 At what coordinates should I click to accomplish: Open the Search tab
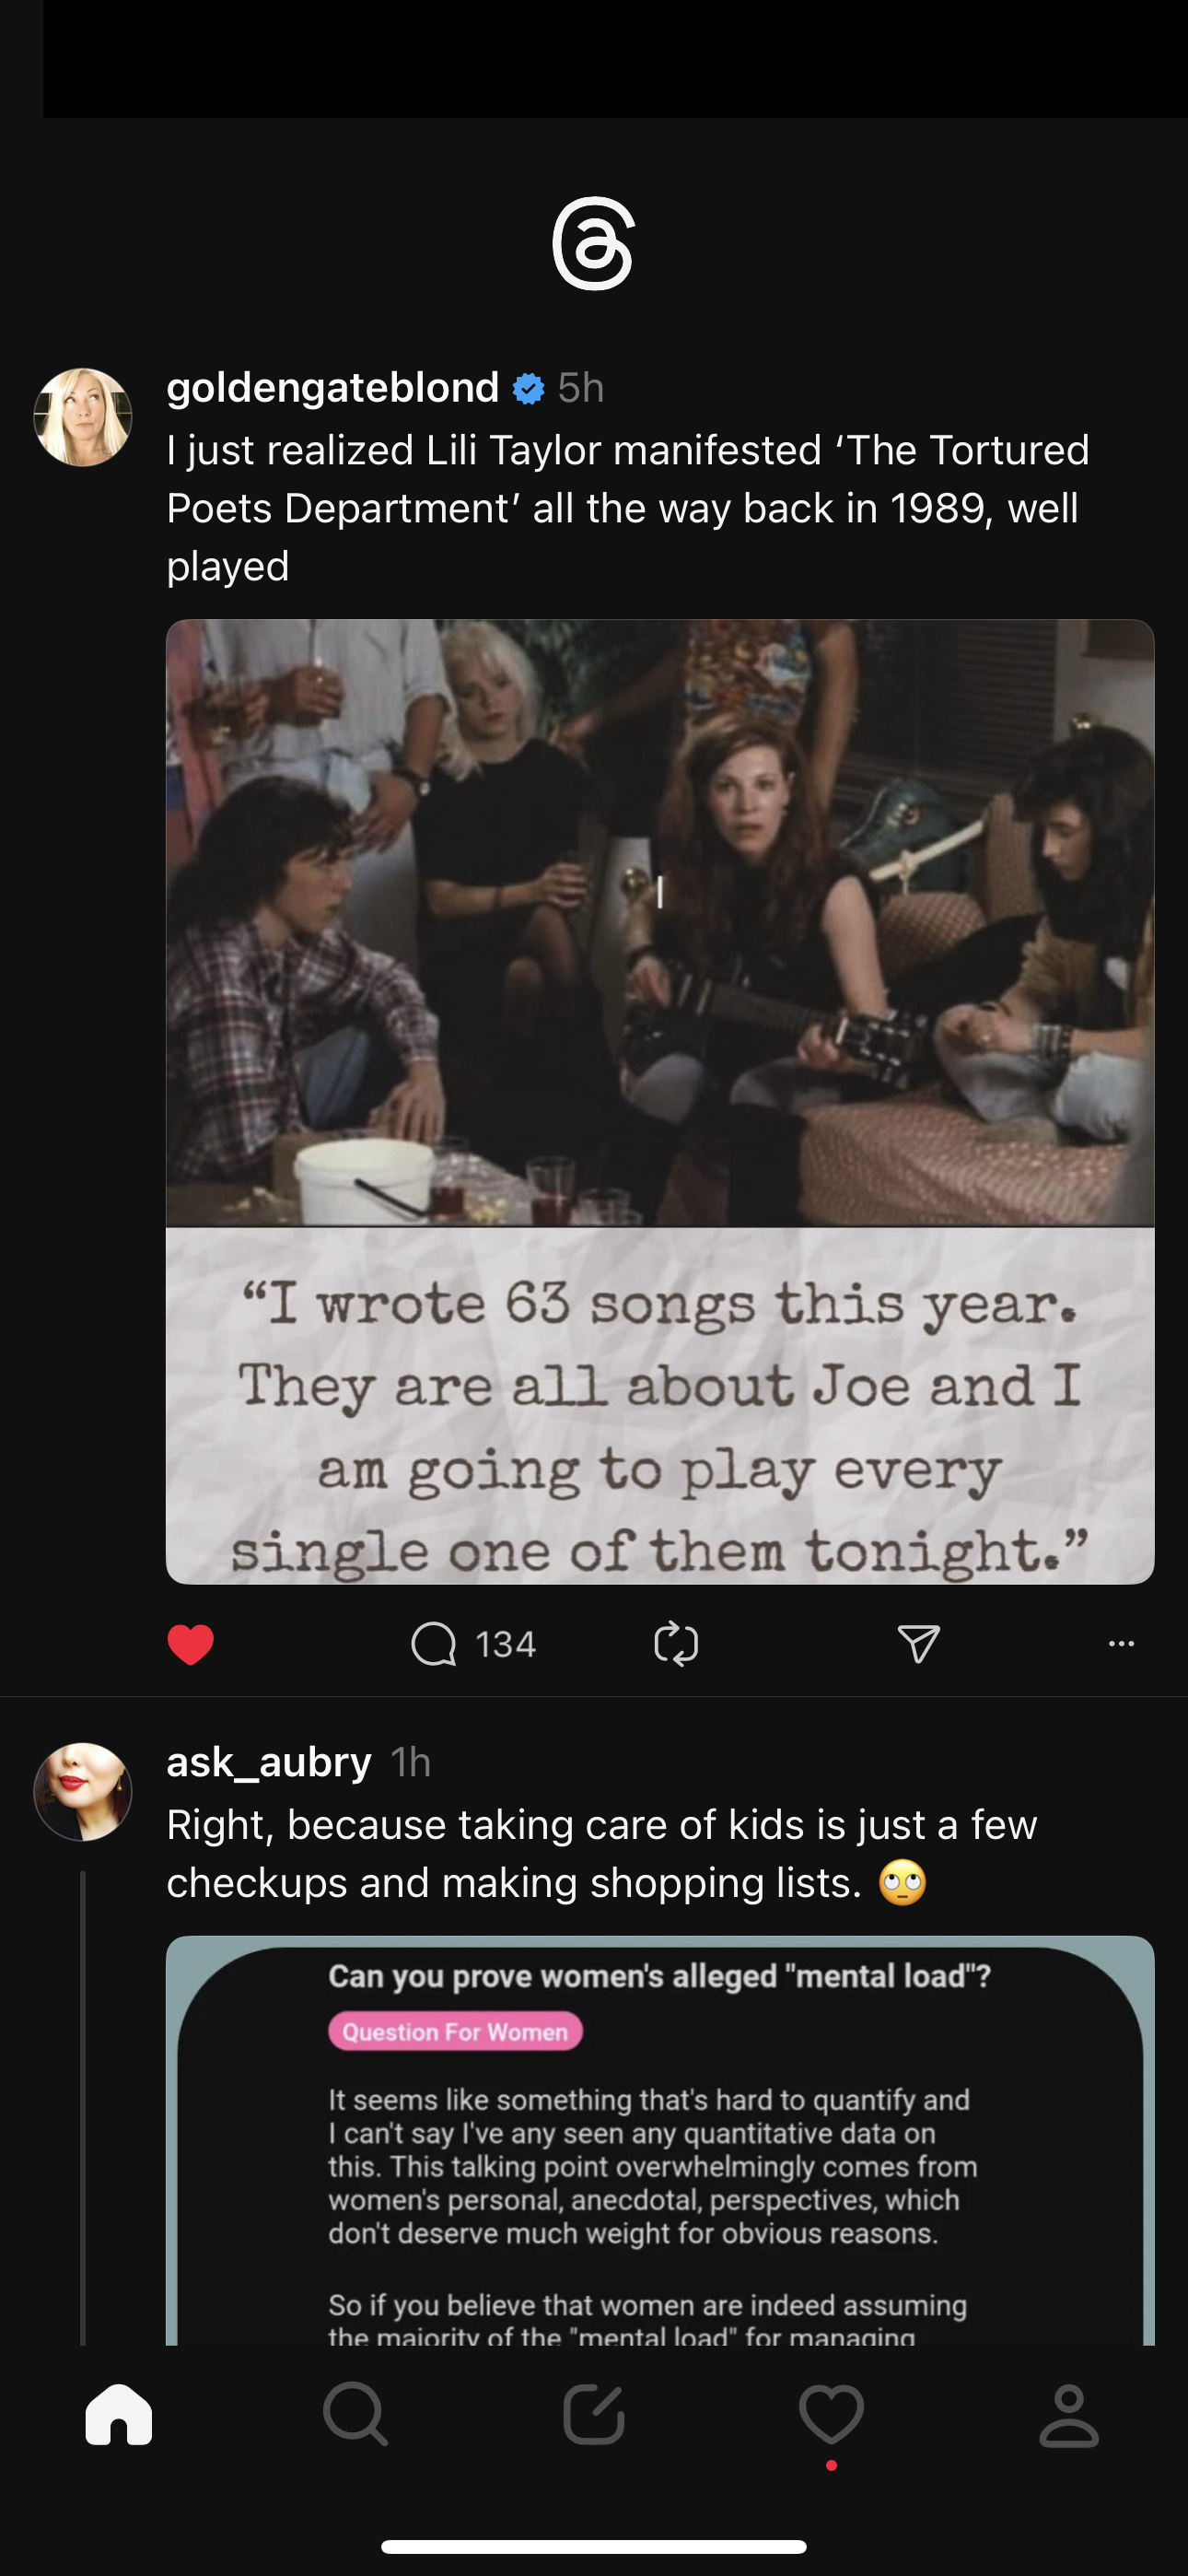coord(356,2414)
